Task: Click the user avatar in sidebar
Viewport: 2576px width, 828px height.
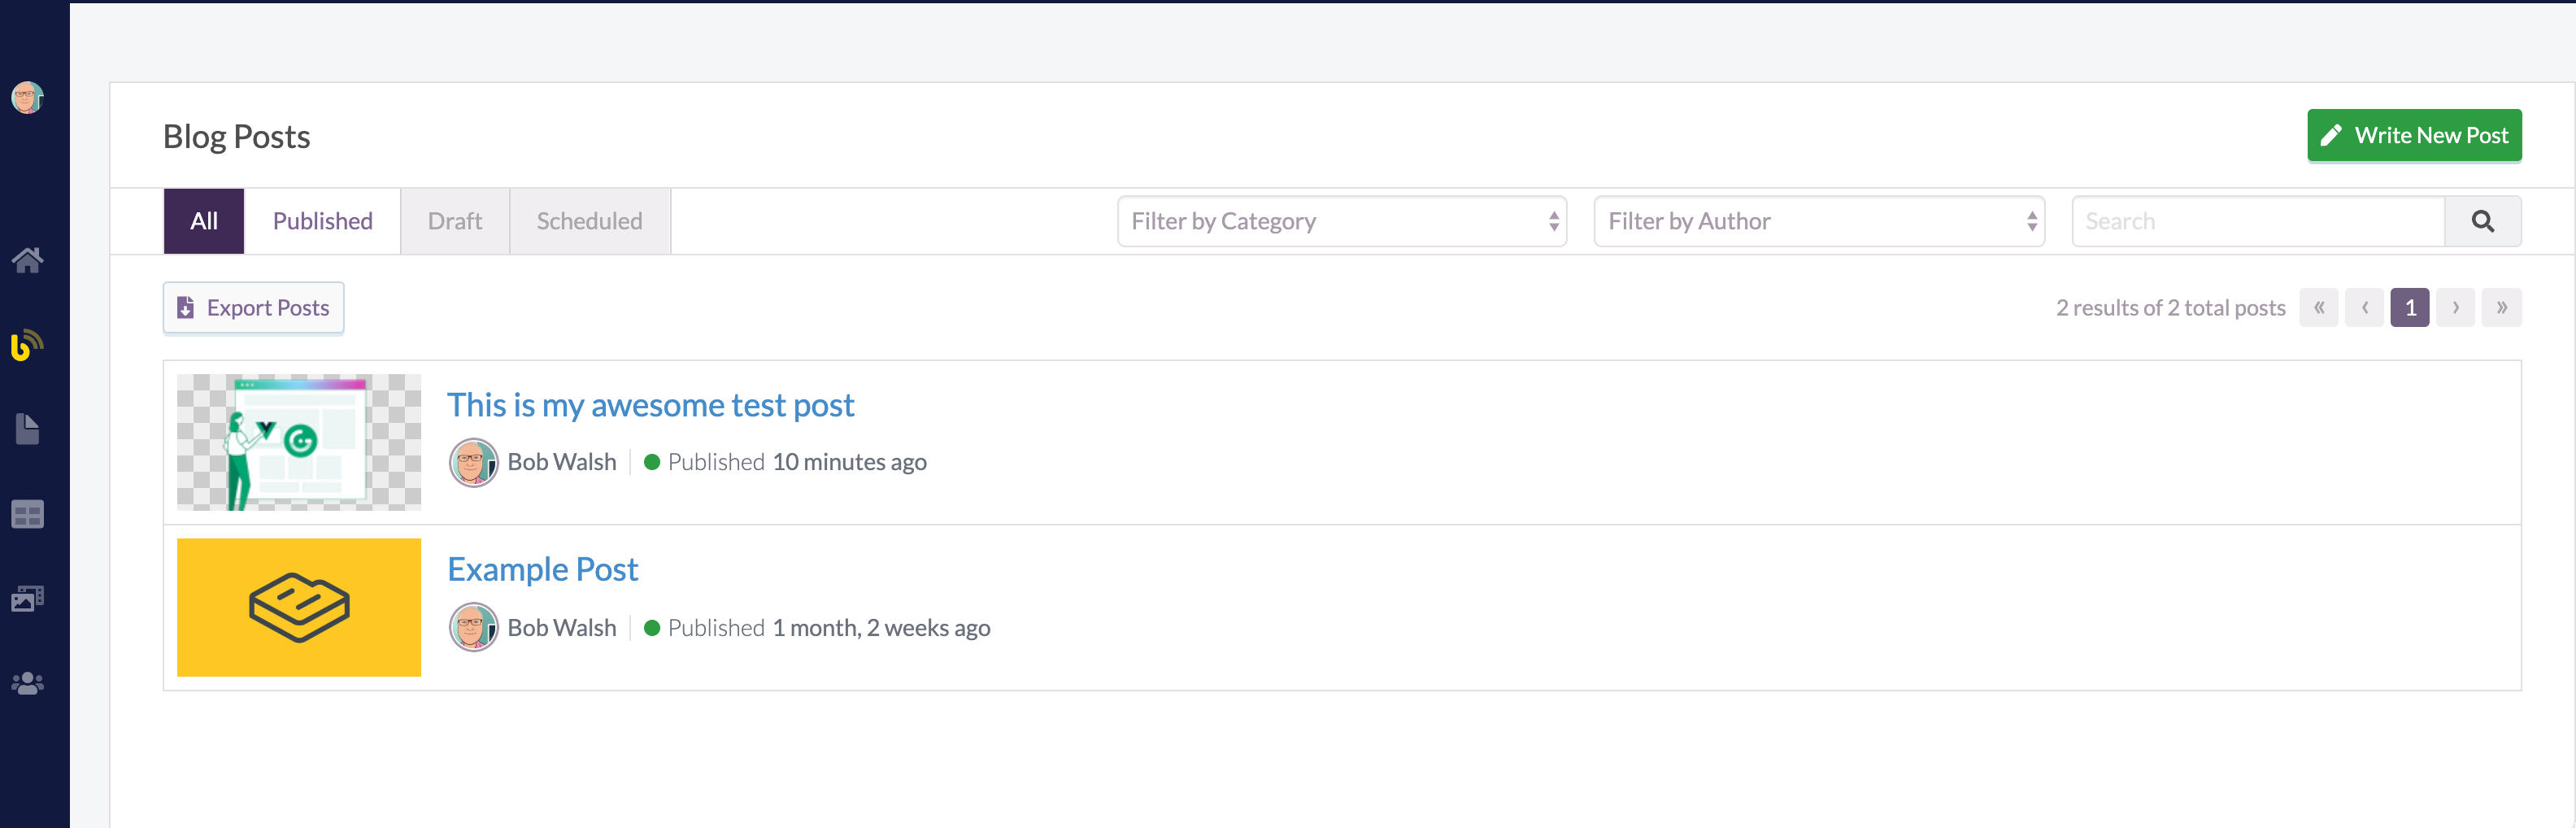Action: (x=27, y=98)
